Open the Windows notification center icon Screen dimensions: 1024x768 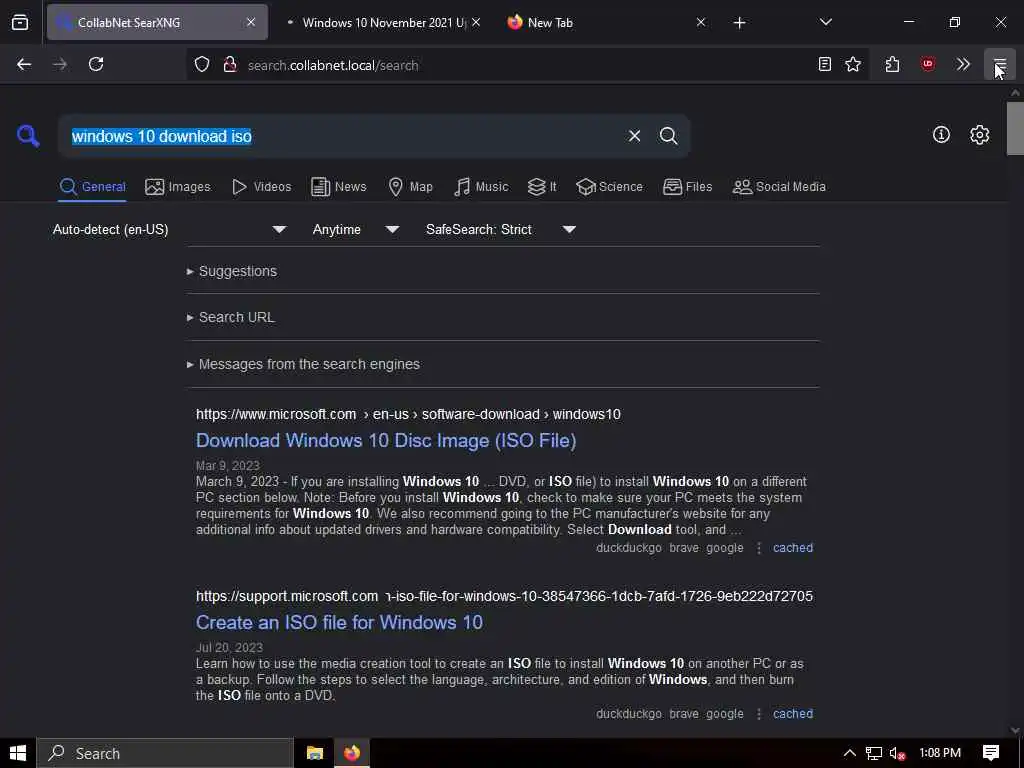click(991, 753)
